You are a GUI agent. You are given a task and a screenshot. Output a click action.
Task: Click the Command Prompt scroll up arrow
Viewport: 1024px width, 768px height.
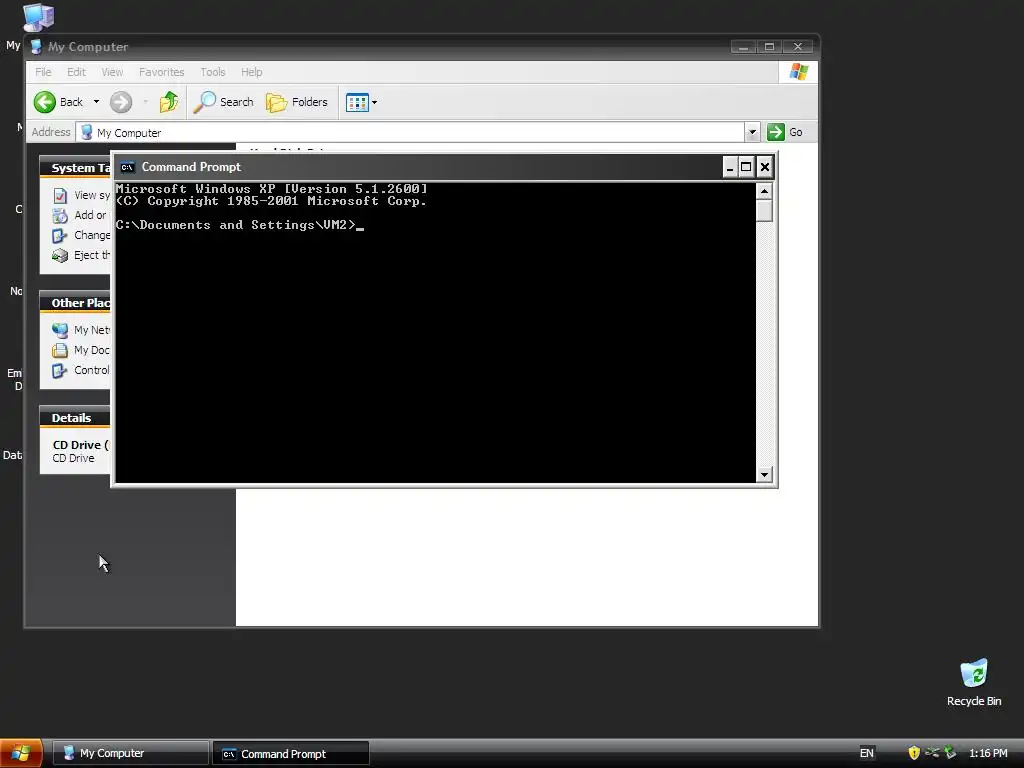pyautogui.click(x=764, y=191)
